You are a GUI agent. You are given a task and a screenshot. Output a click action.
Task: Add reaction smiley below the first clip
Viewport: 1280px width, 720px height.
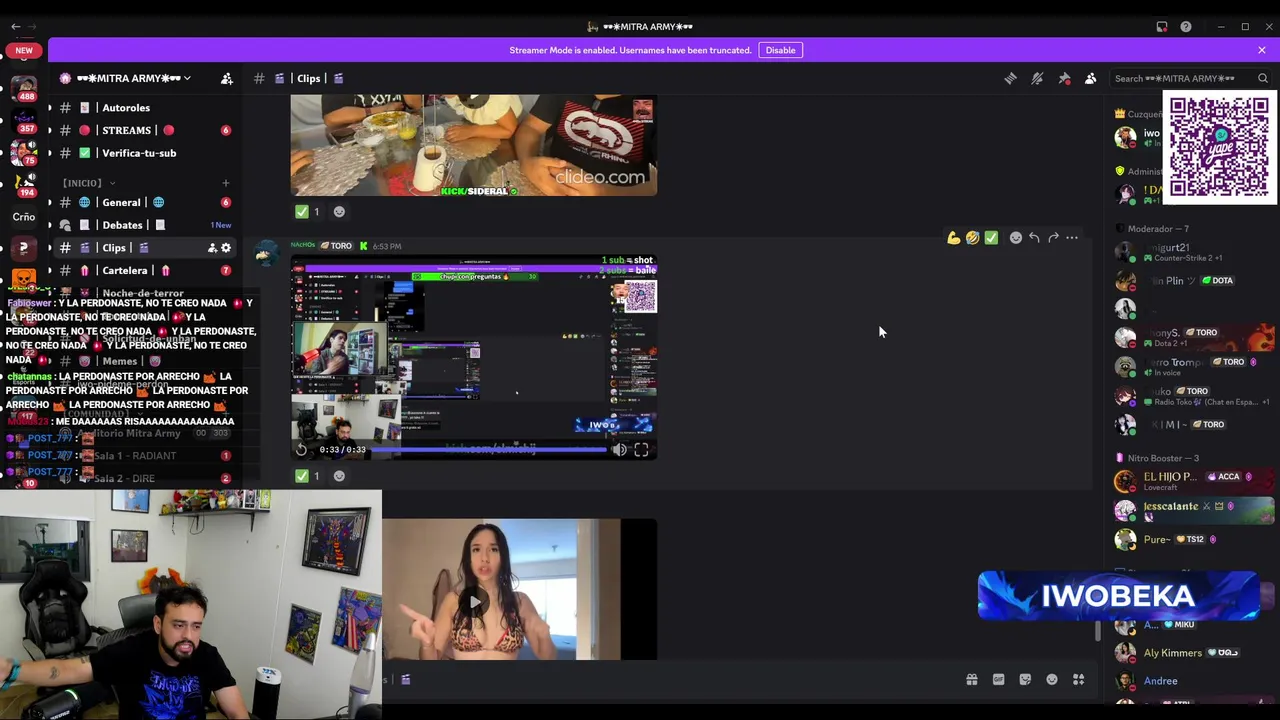pyautogui.click(x=339, y=212)
